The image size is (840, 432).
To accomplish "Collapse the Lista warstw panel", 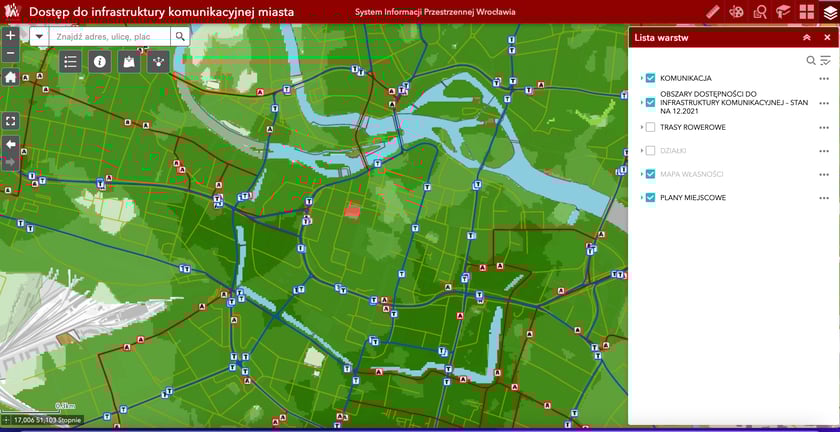I will [x=806, y=37].
